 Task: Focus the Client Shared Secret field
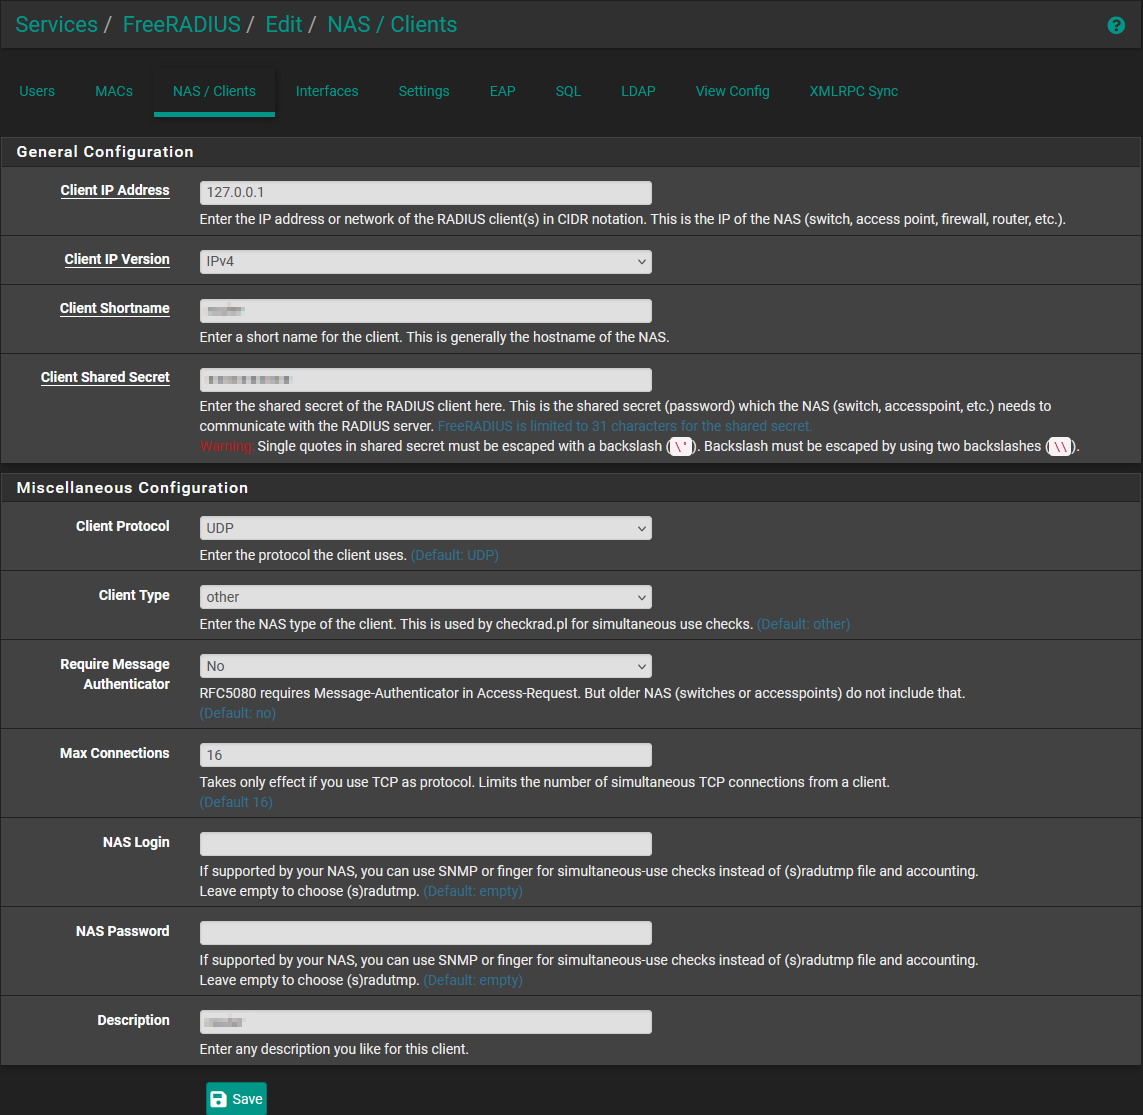[x=425, y=380]
